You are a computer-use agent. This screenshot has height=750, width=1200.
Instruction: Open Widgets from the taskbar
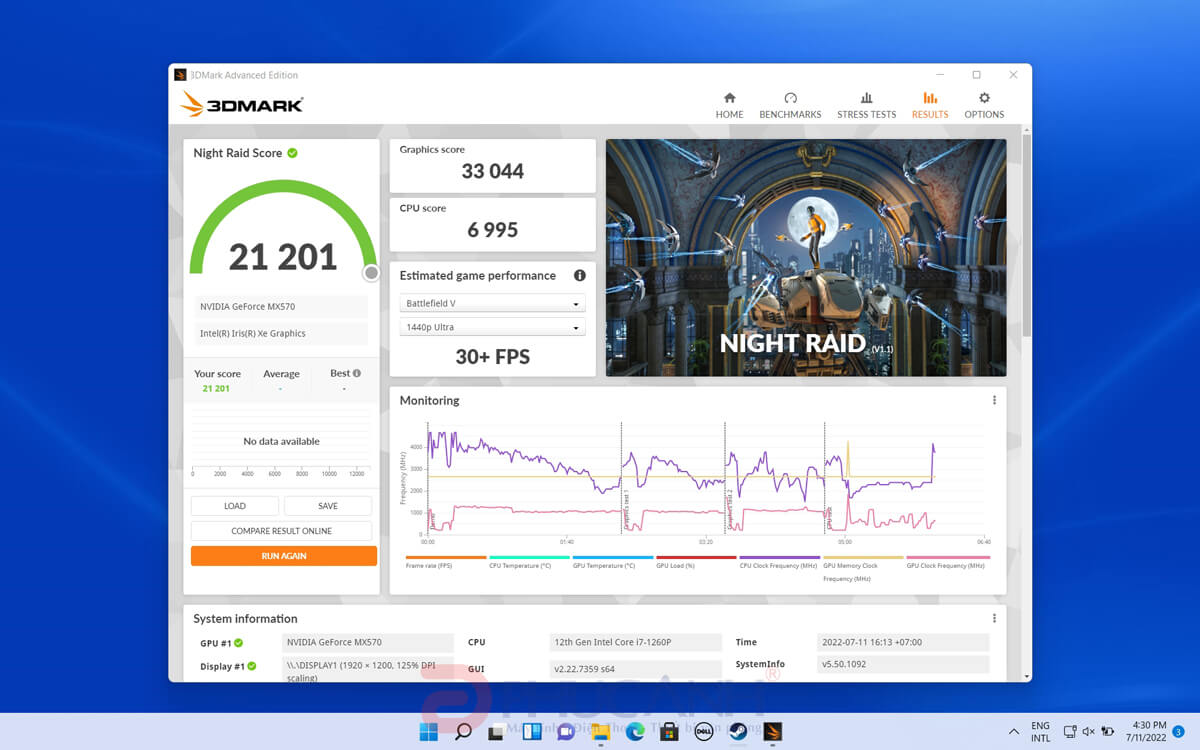[x=531, y=732]
